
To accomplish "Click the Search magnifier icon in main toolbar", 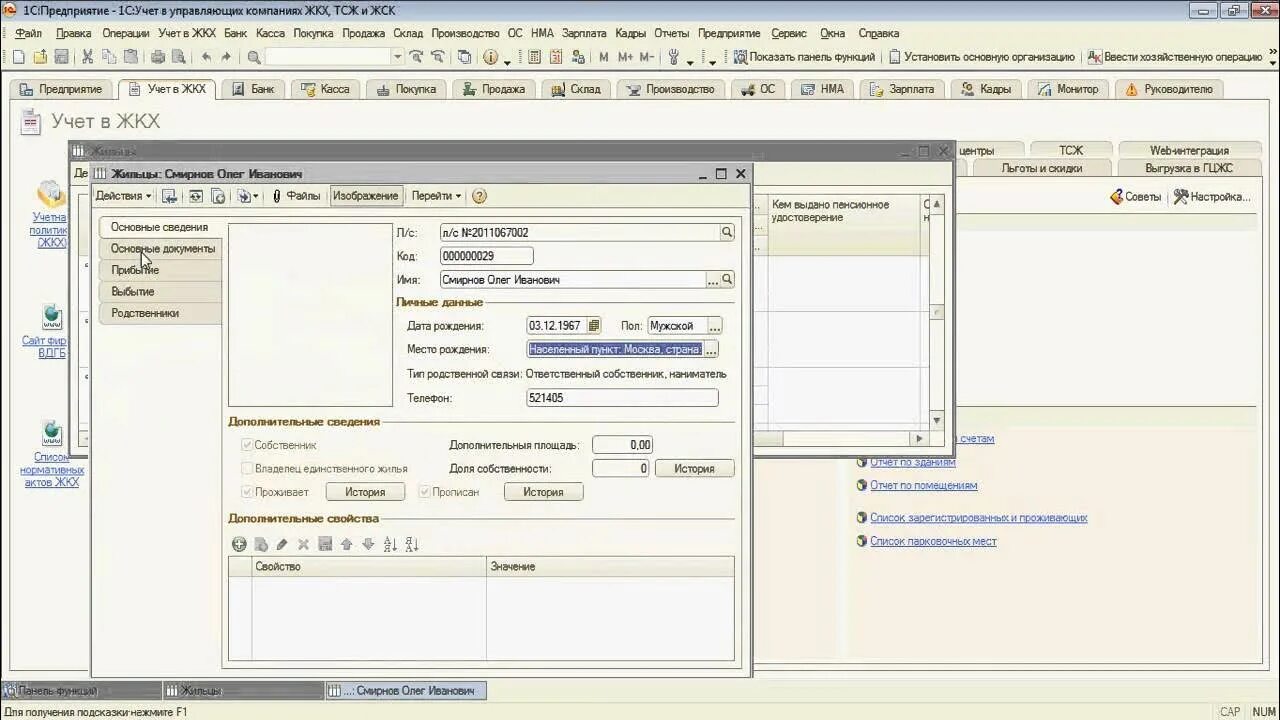I will point(254,57).
